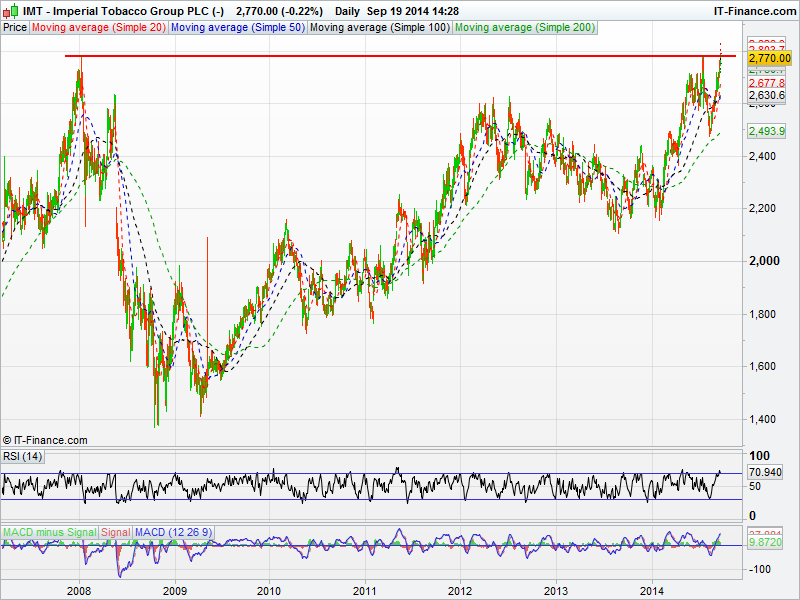Click the 2012 year marker on the time axis
The height and width of the screenshot is (600, 800).
[460, 591]
